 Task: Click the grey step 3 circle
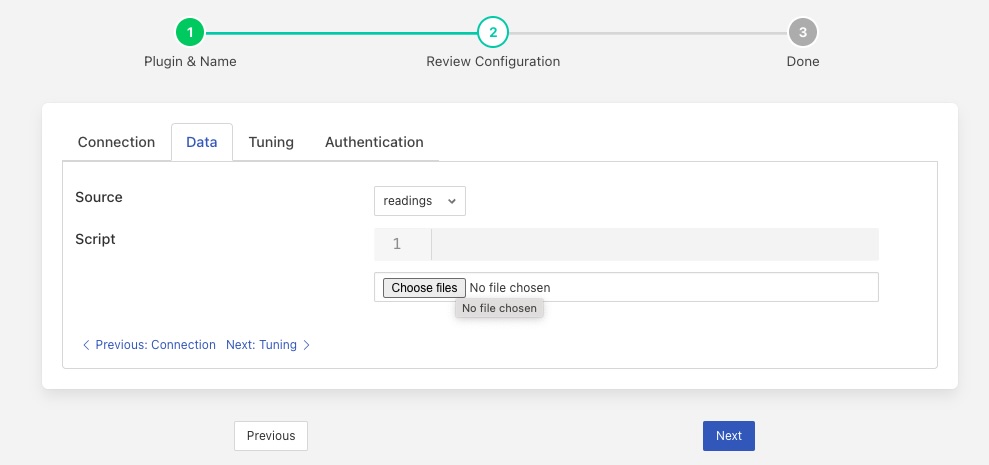point(802,33)
